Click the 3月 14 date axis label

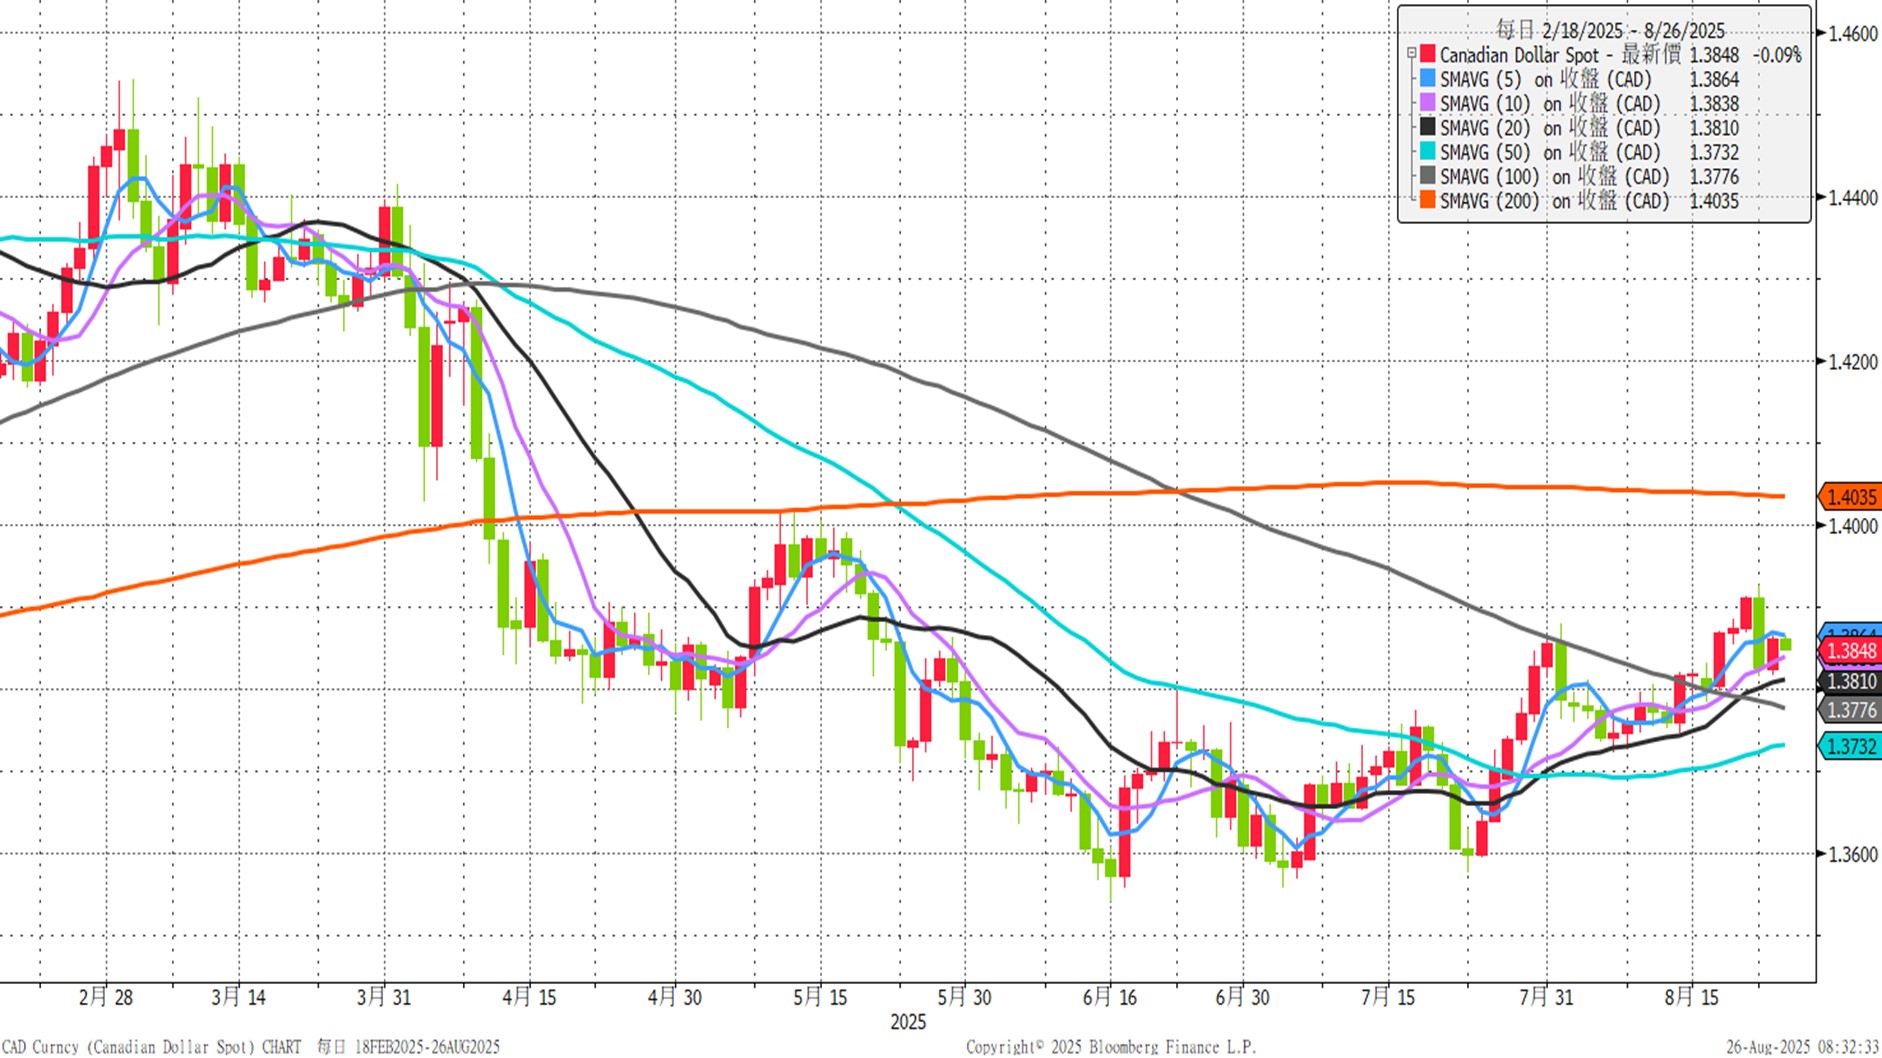(x=239, y=997)
